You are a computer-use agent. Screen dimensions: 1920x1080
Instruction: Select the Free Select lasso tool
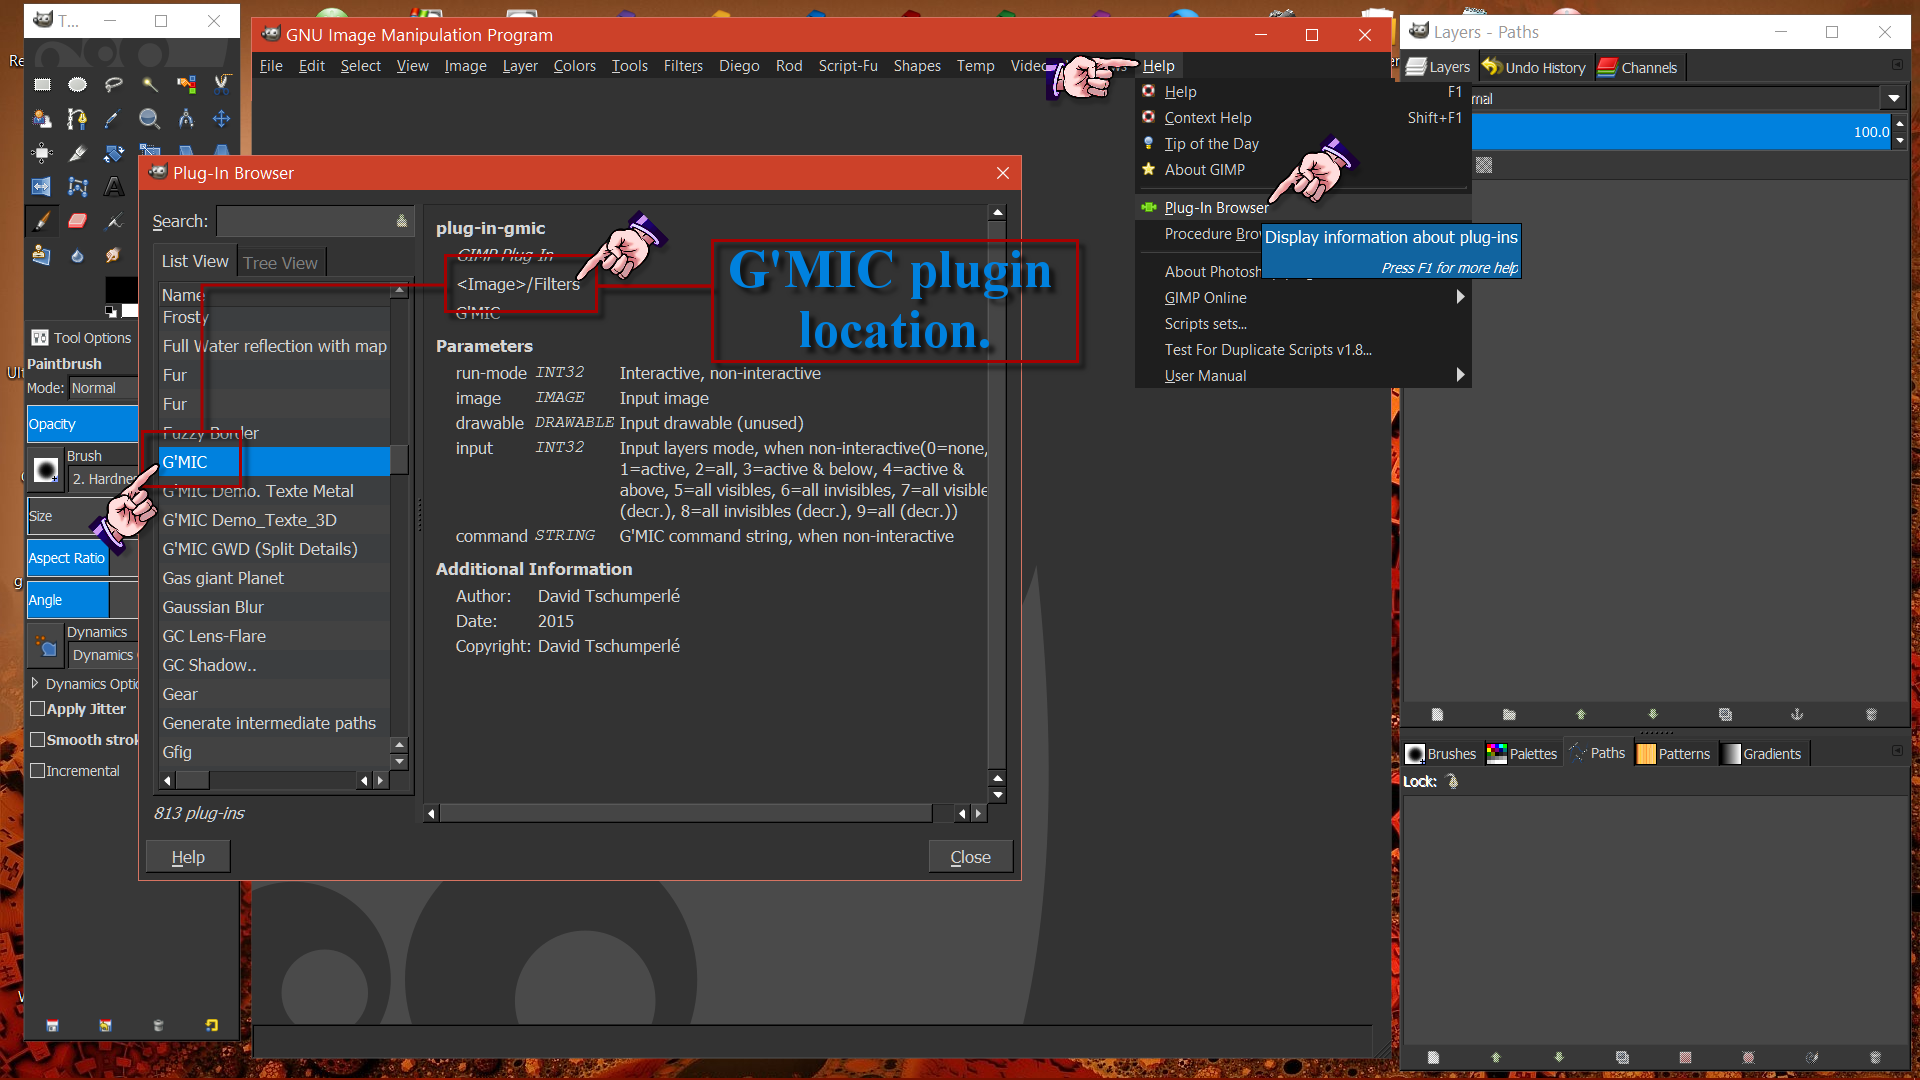coord(114,85)
